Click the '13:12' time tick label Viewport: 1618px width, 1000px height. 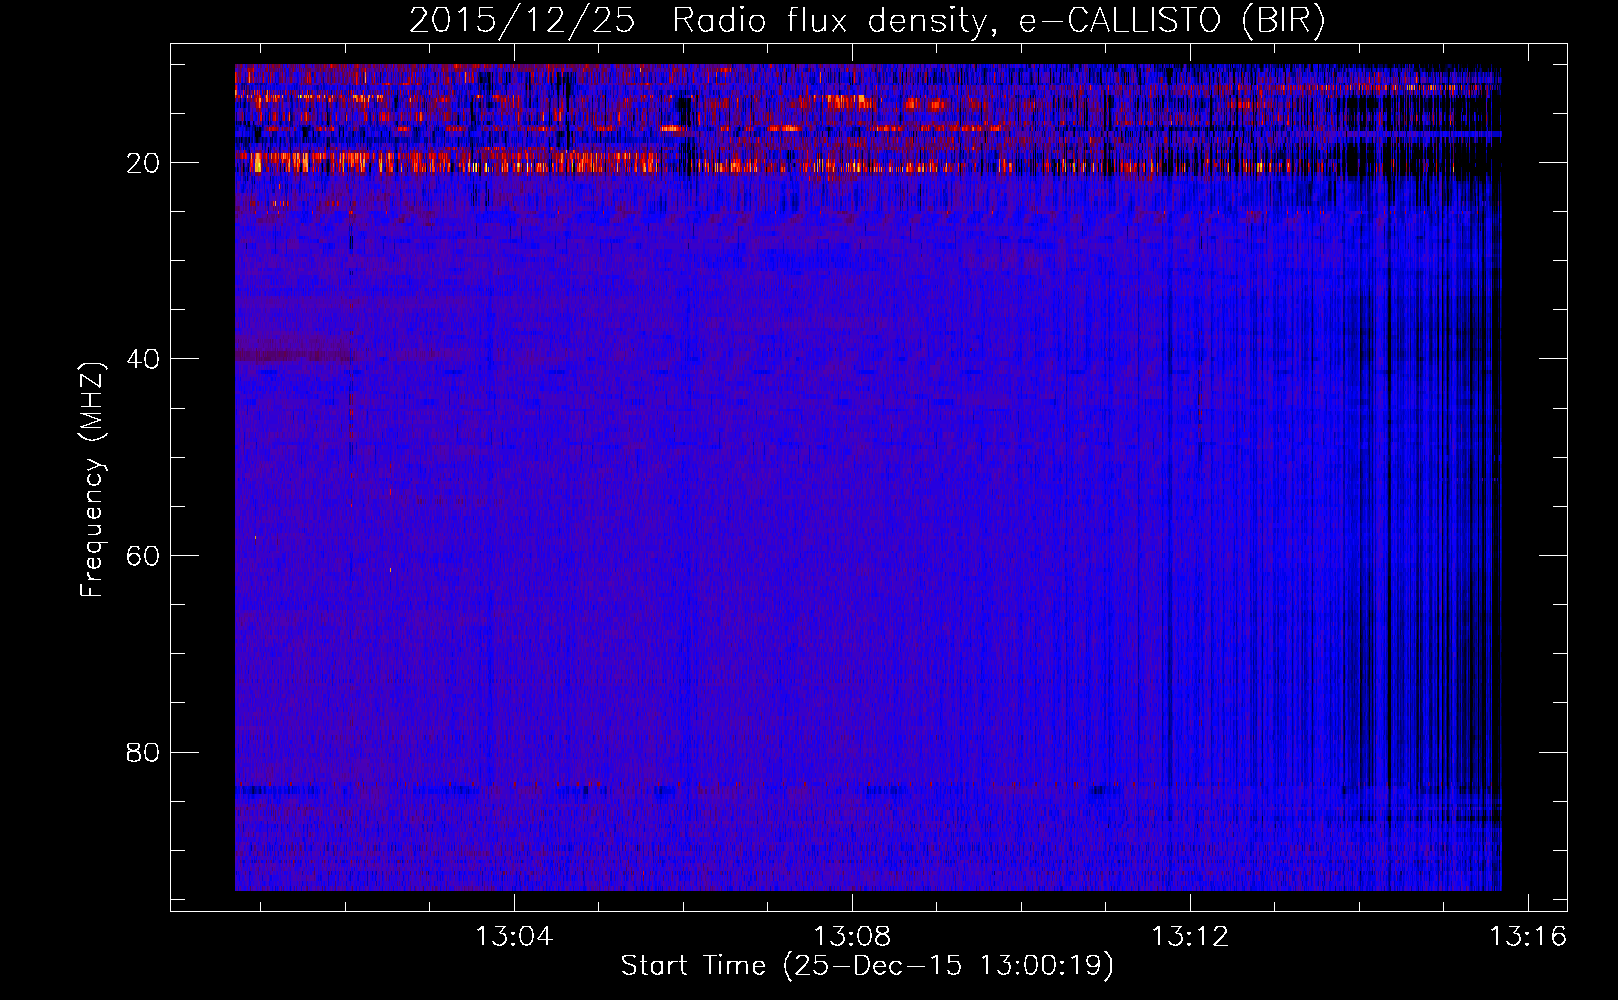1190,937
